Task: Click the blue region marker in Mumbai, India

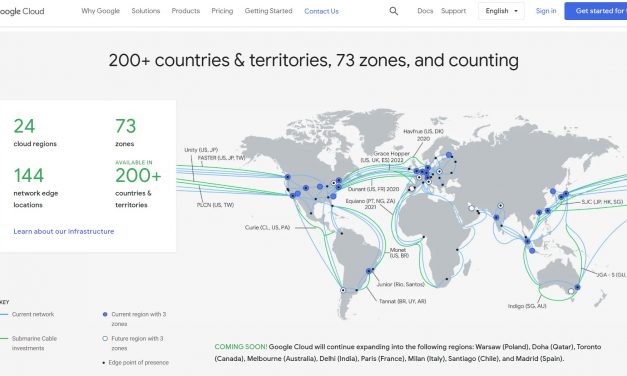Action: pos(496,218)
